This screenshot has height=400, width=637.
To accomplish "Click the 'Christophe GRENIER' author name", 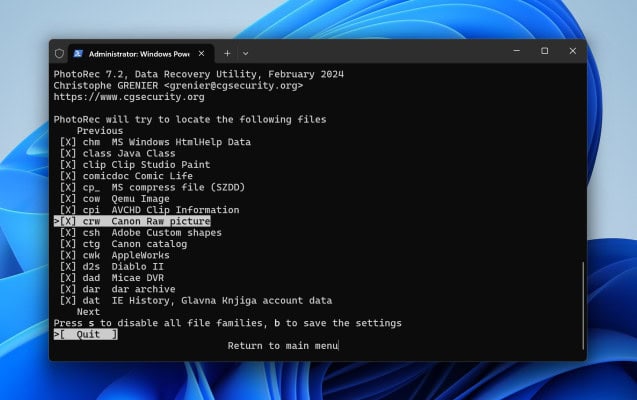I will click(106, 86).
